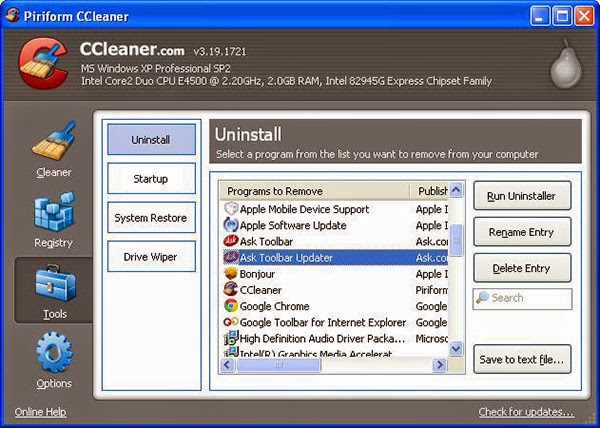Click the High Definition Audio Driver icon

231,338
